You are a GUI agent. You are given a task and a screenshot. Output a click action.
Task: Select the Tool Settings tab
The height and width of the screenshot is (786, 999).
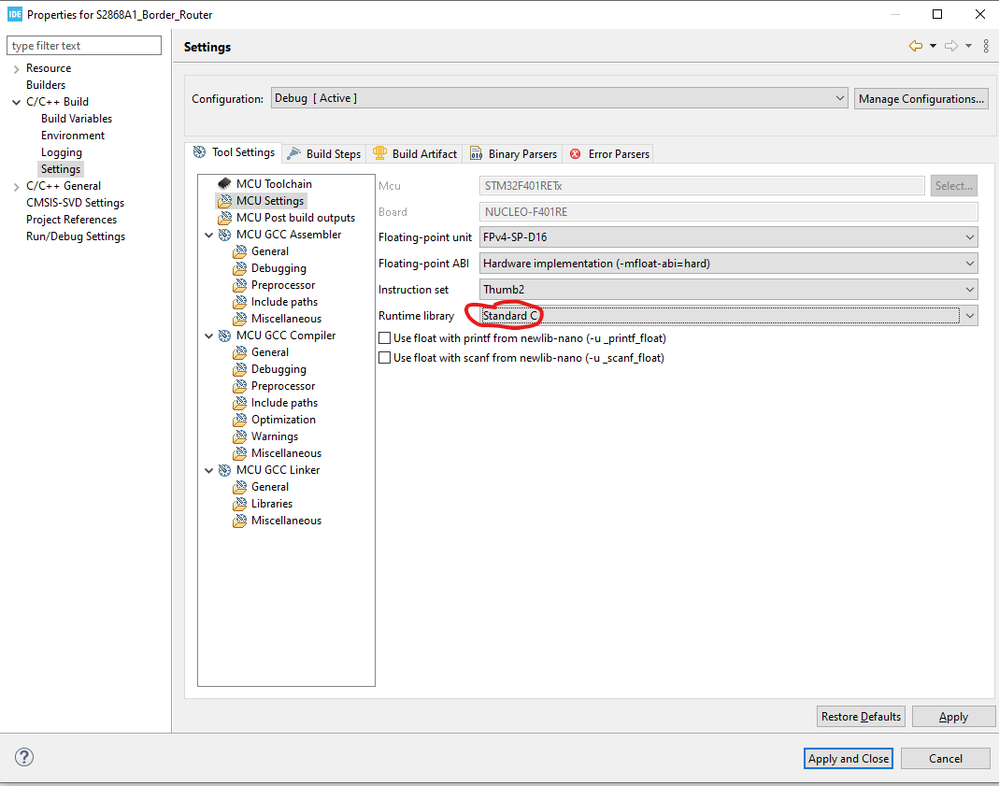pos(234,152)
